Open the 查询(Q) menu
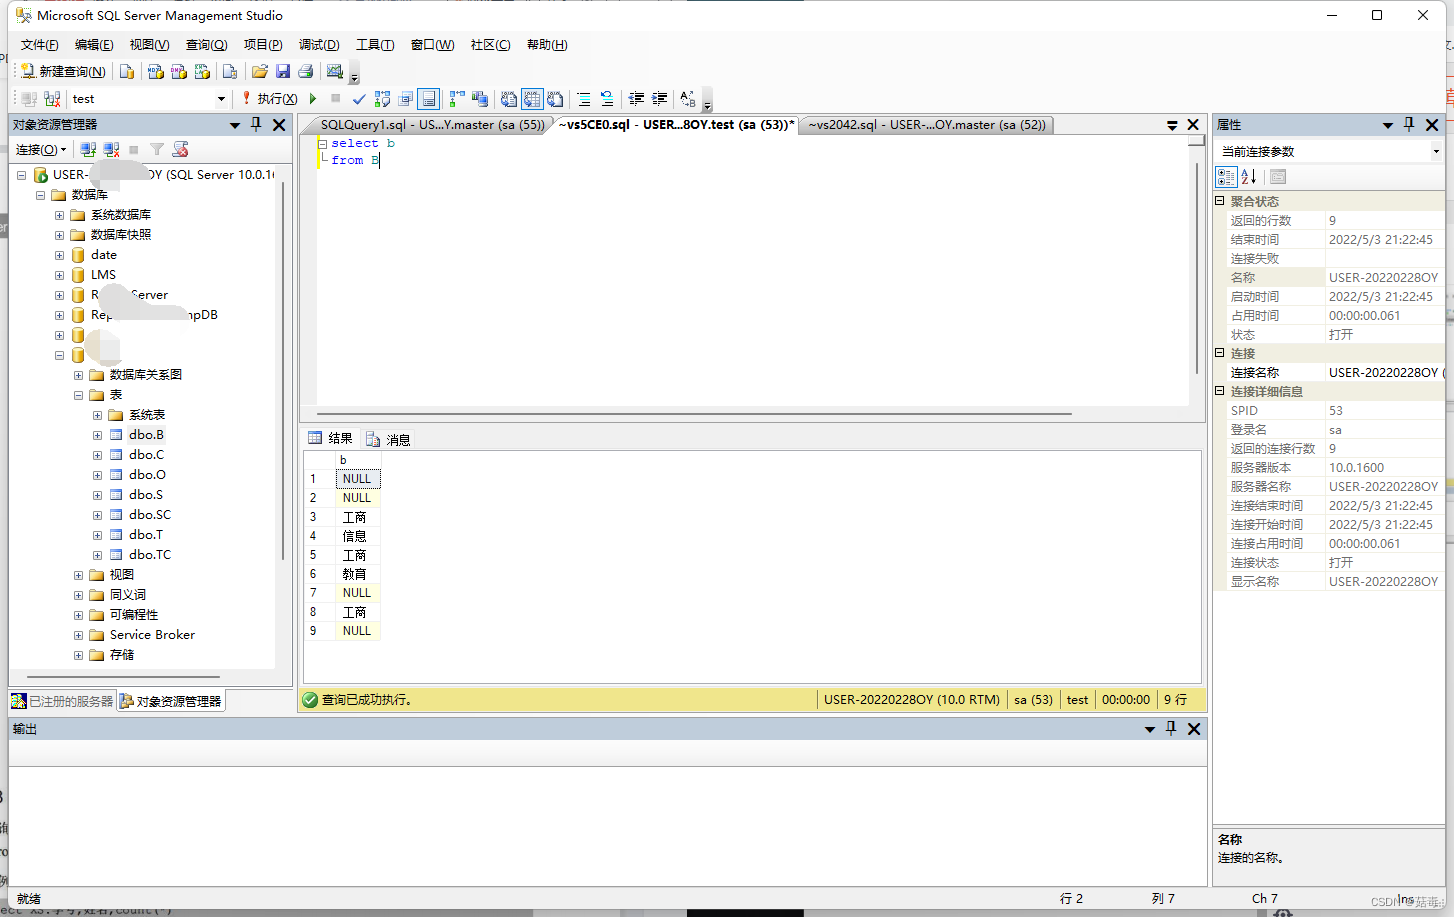The height and width of the screenshot is (917, 1454). tap(206, 45)
